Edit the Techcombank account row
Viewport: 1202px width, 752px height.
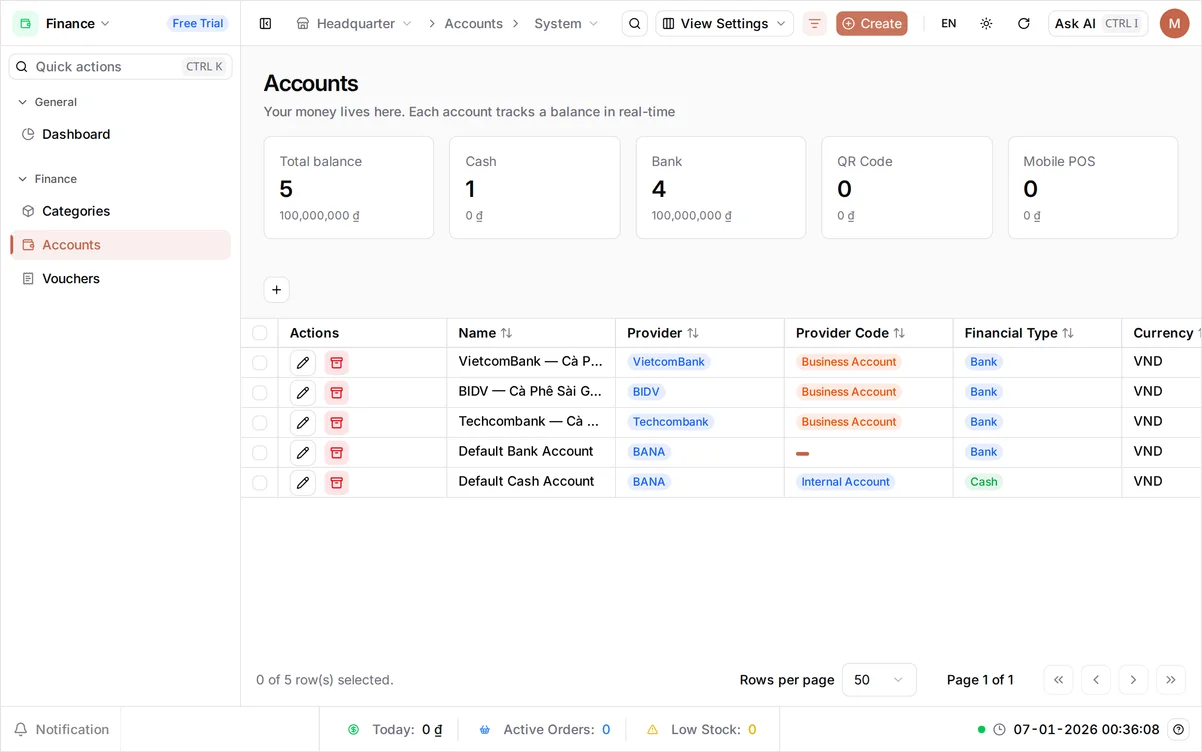coord(303,422)
